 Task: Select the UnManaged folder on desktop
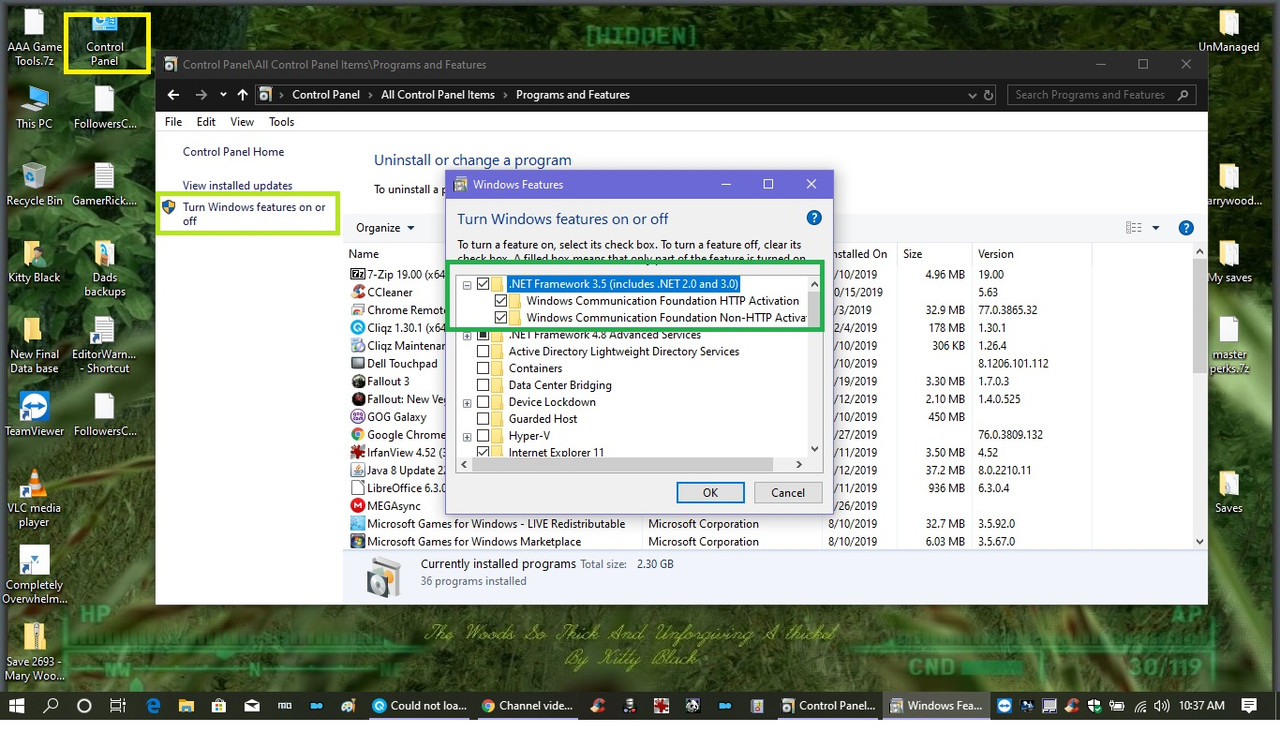pos(1229,31)
